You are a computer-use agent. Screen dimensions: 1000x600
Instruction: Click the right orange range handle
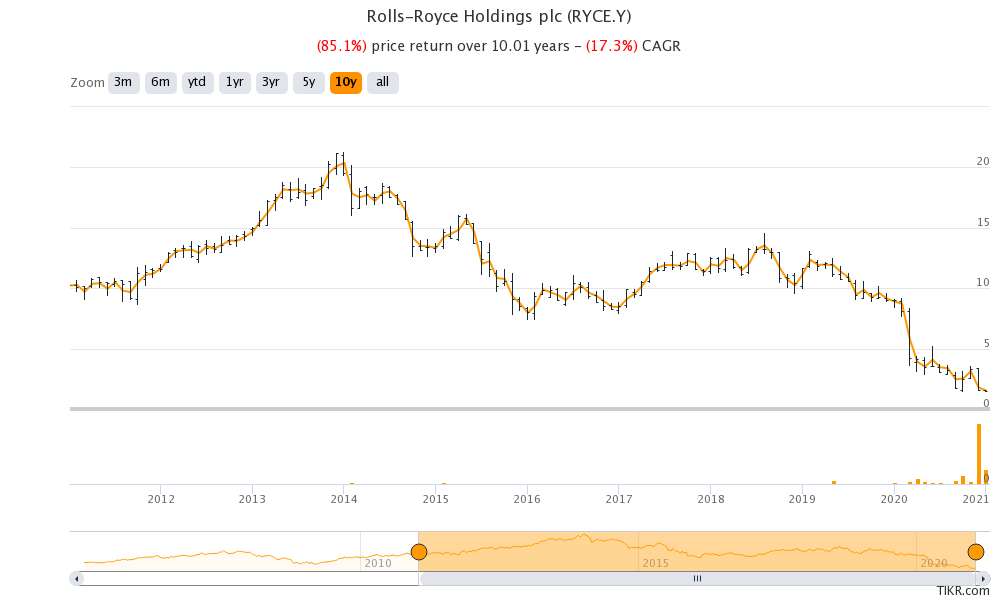click(x=975, y=550)
